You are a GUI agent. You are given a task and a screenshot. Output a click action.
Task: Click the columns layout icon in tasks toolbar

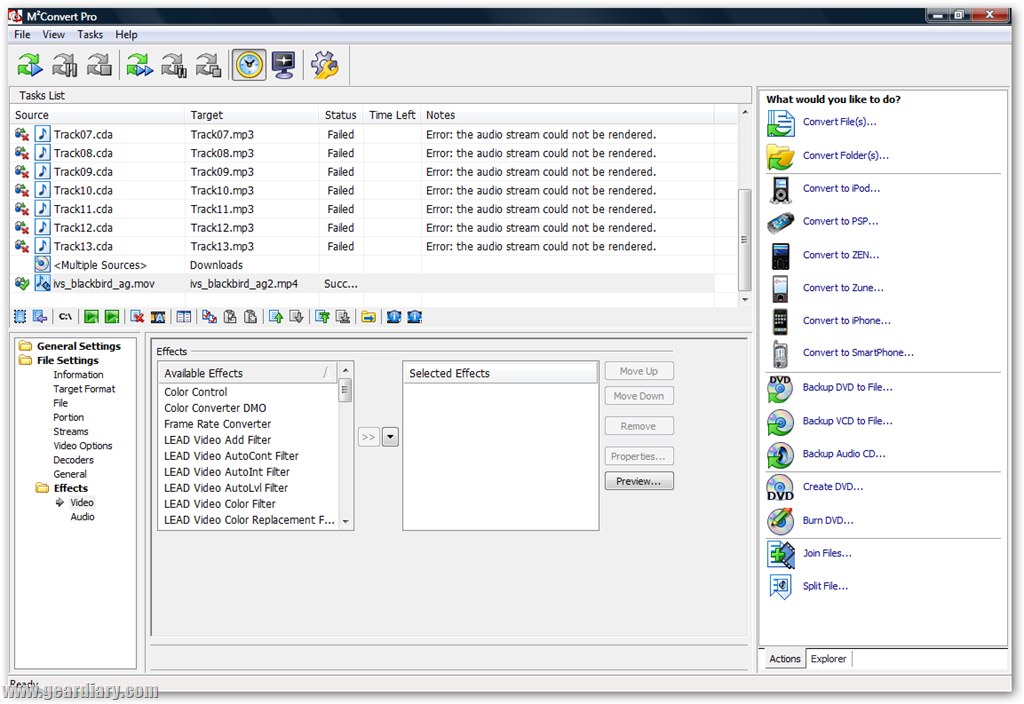pyautogui.click(x=184, y=317)
